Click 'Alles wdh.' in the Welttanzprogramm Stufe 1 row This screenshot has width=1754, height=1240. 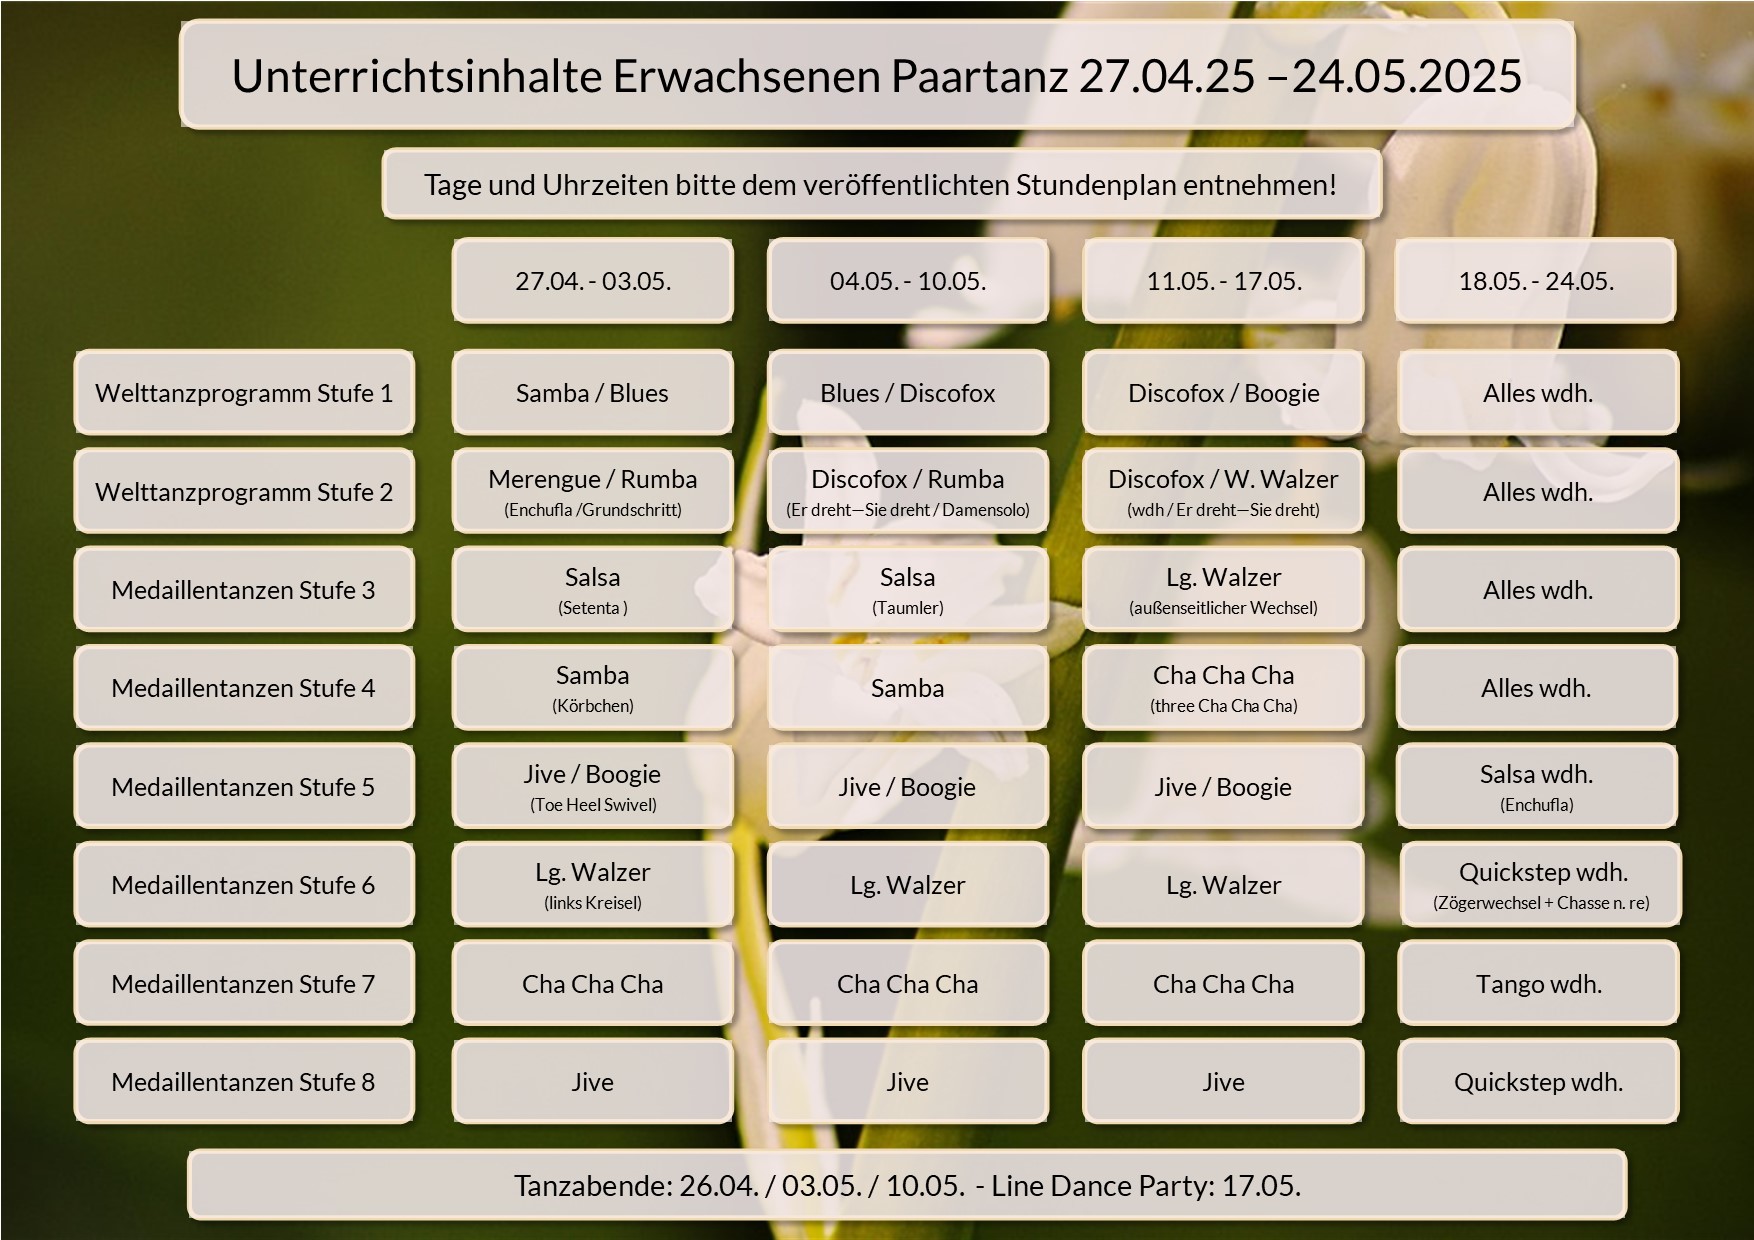point(1538,392)
